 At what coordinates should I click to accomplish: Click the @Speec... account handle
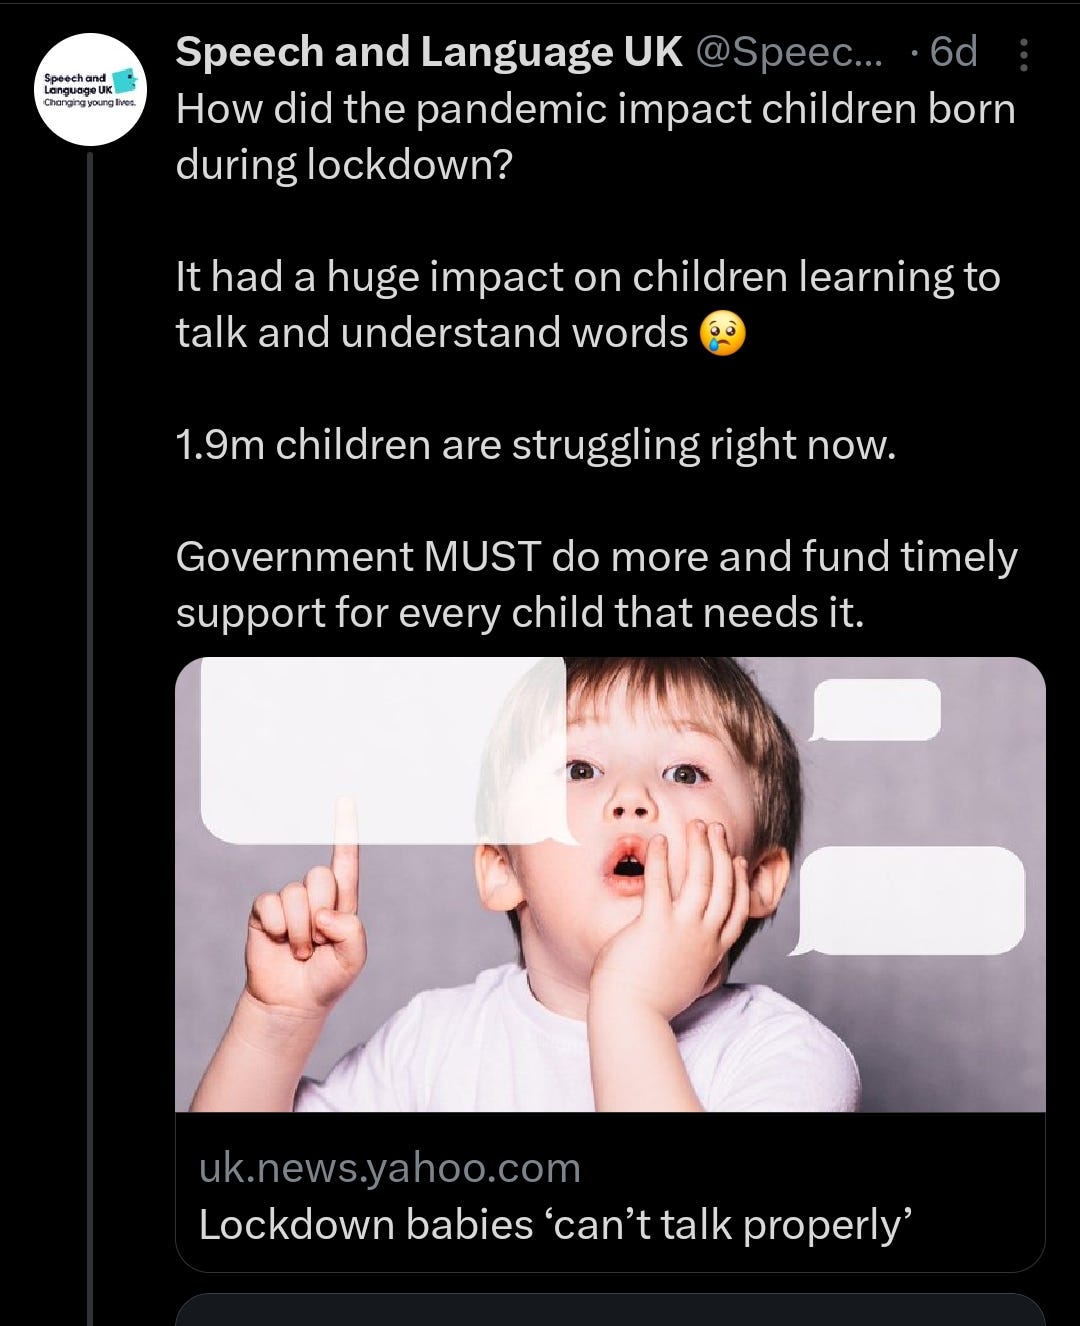pos(789,52)
